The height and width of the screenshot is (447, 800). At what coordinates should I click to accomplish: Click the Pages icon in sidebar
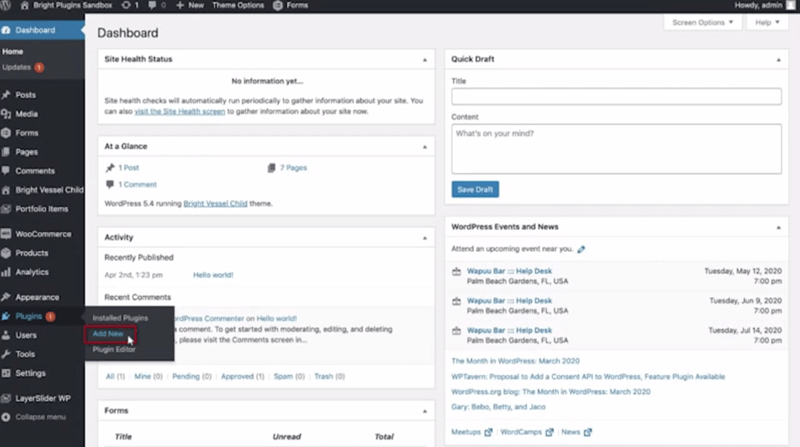pos(6,152)
